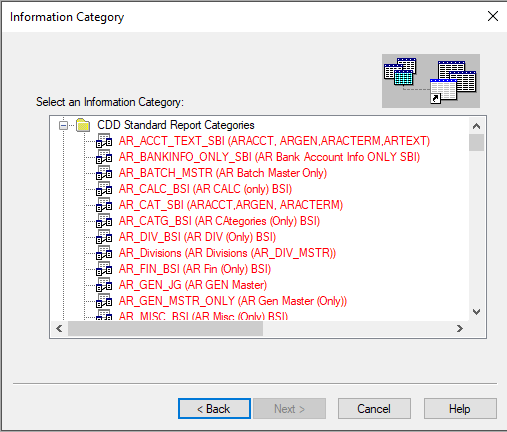This screenshot has height=432, width=507.
Task: Click the horizontal scrollbar thumb
Action: point(165,329)
